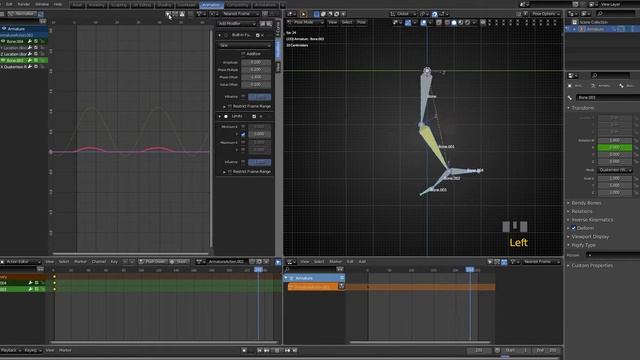Click the select box tool icon in viewport header

(x=316, y=14)
